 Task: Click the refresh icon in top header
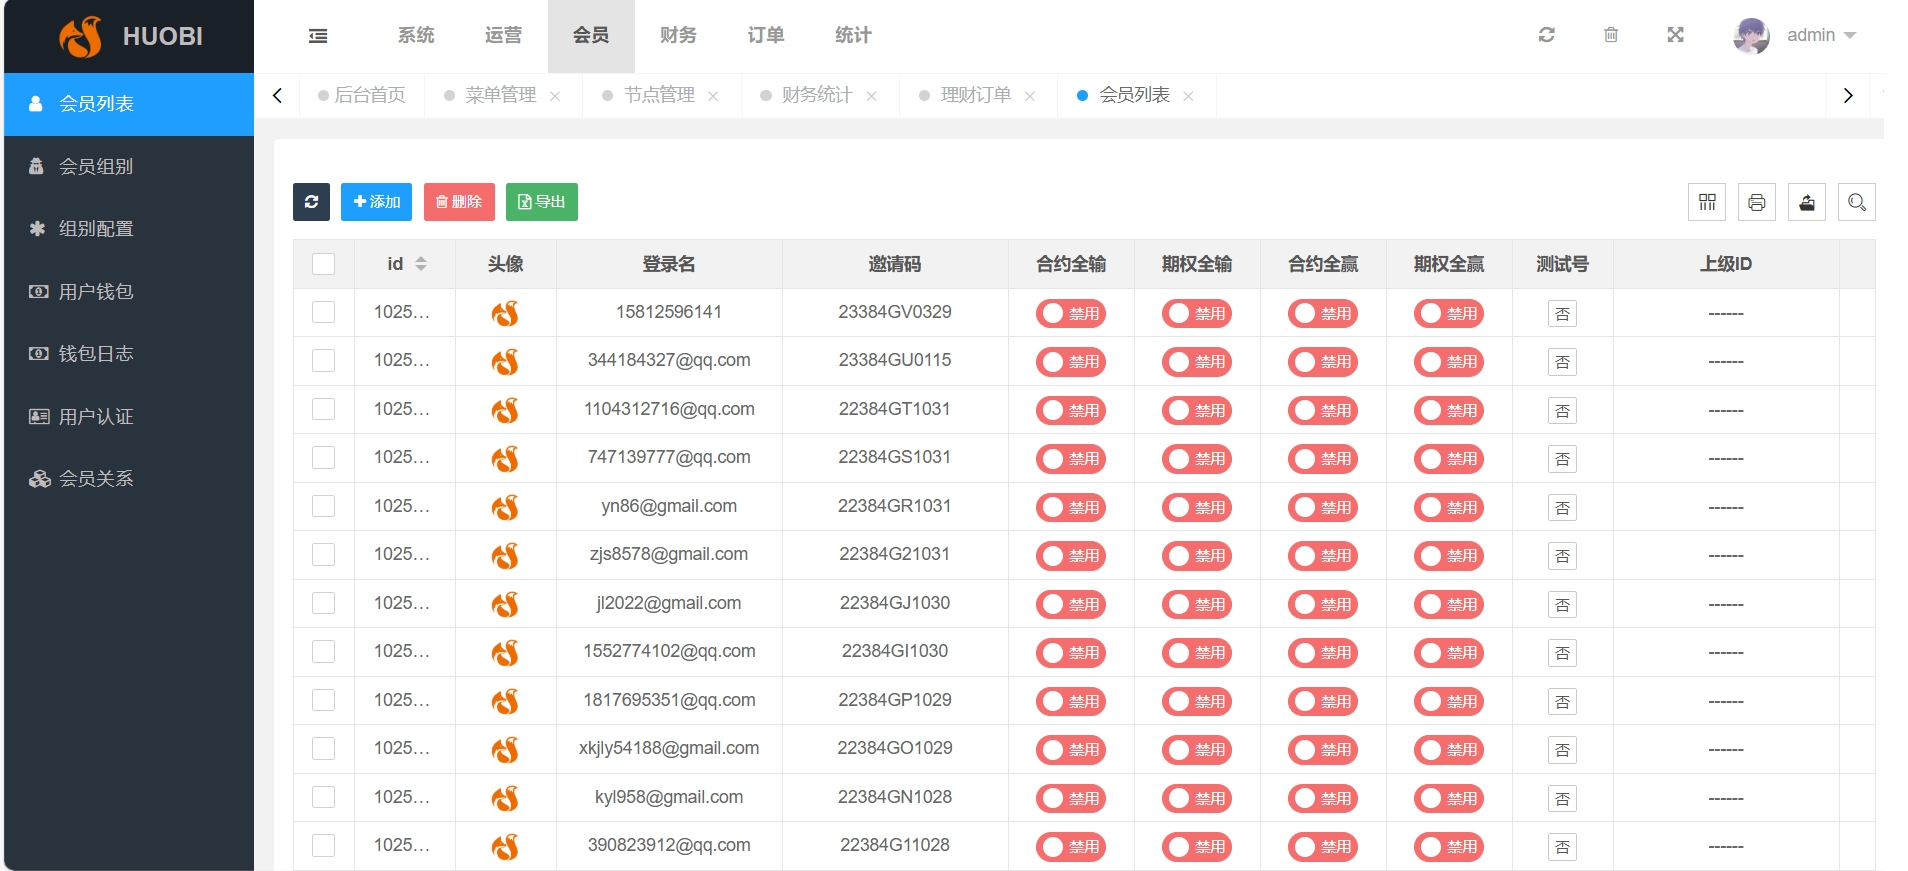pyautogui.click(x=1546, y=35)
